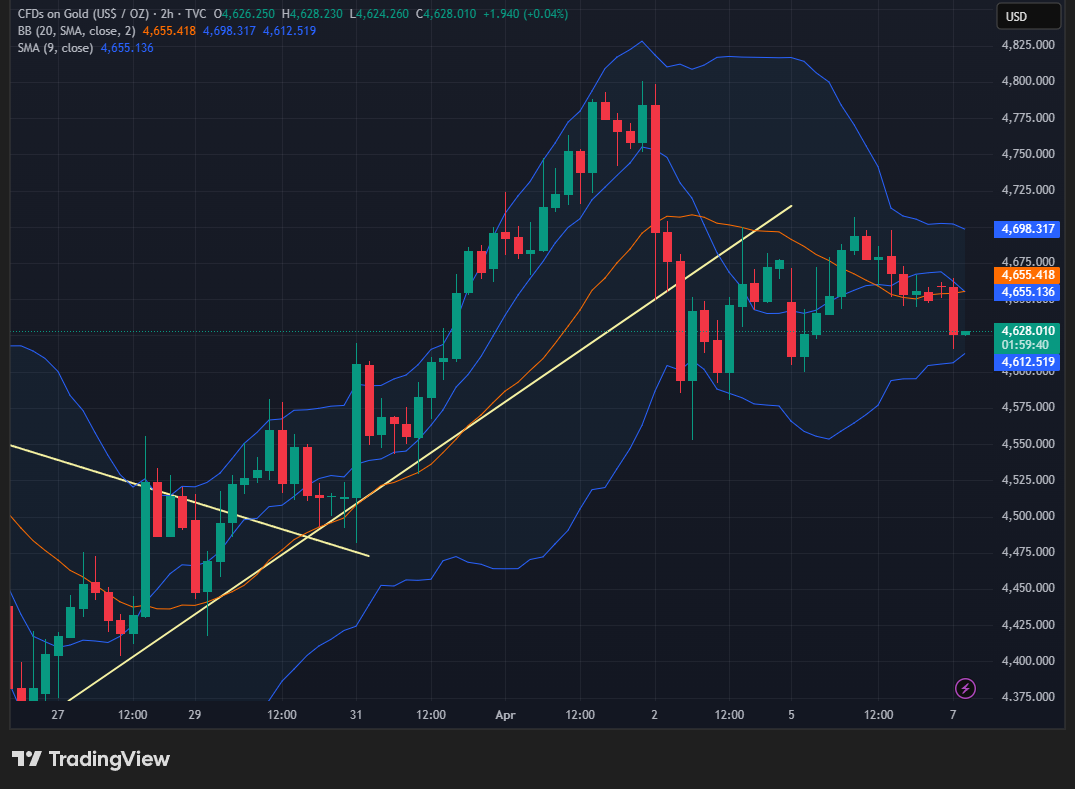Select the SMA (9, close) indicator legend
This screenshot has width=1075, height=789.
pyautogui.click(x=55, y=48)
